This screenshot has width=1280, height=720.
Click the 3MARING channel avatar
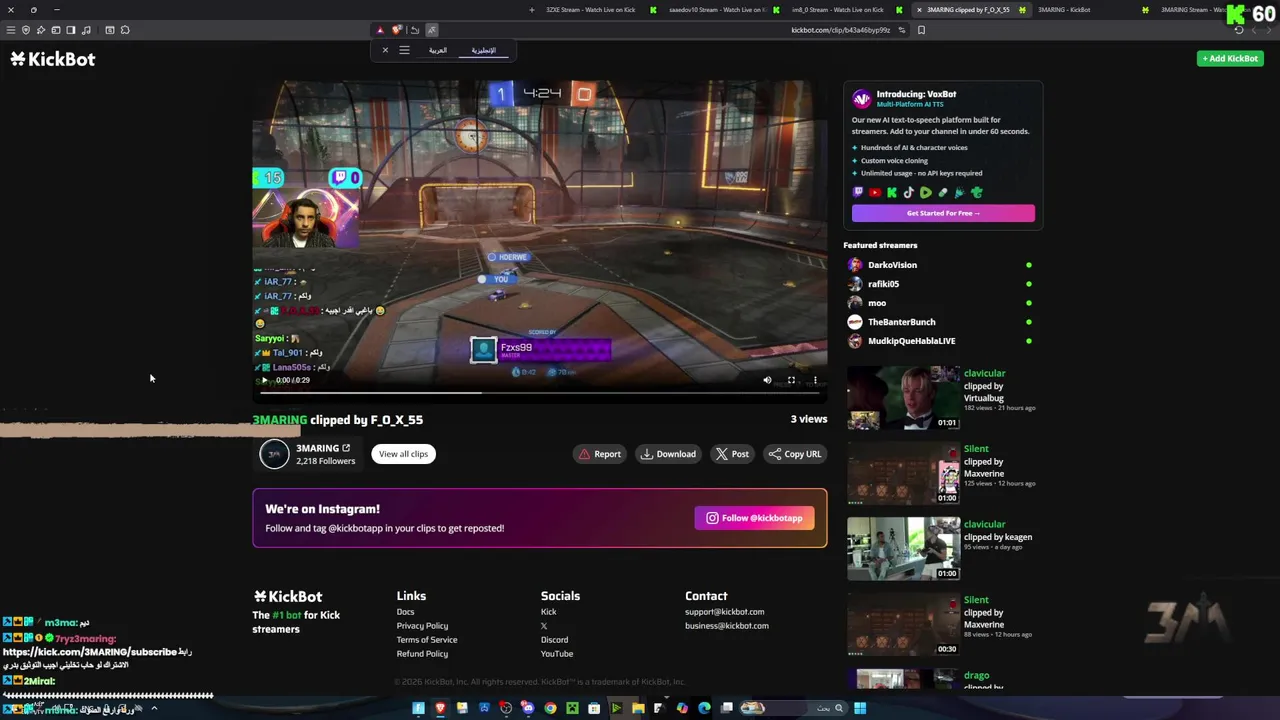274,454
